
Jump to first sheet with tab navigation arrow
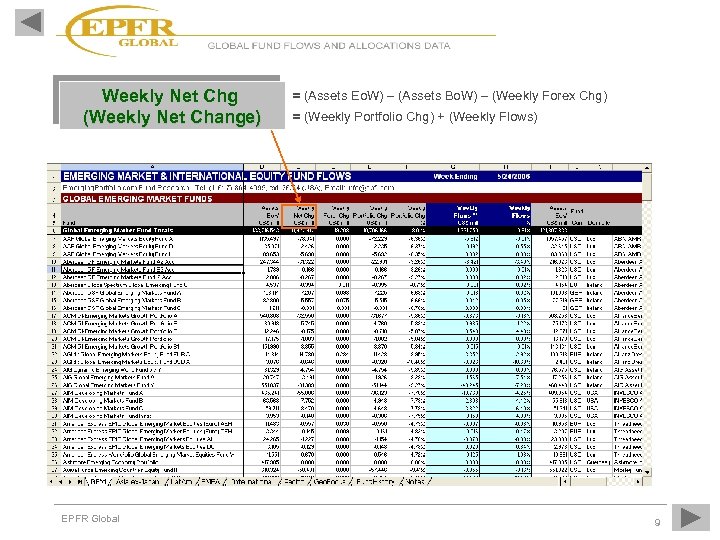click(x=51, y=482)
